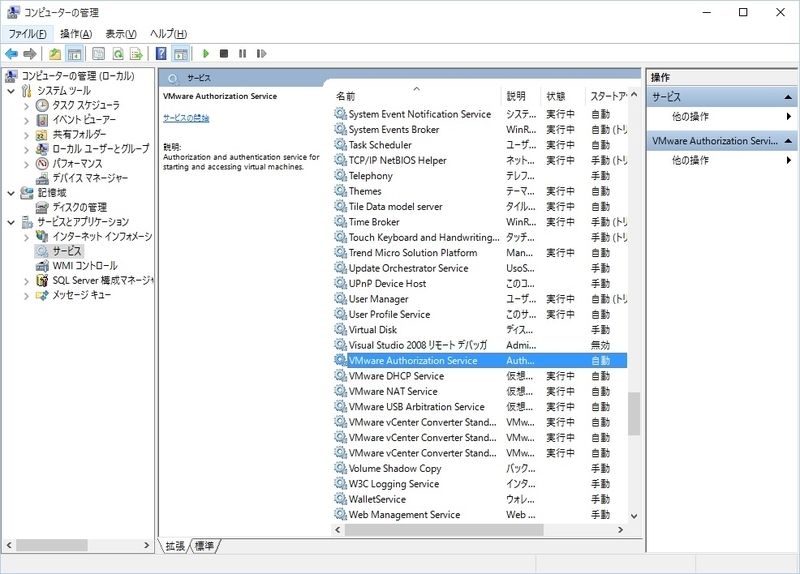This screenshot has height=574, width=800.
Task: Select the VMware DHCP Service row
Action: 480,376
